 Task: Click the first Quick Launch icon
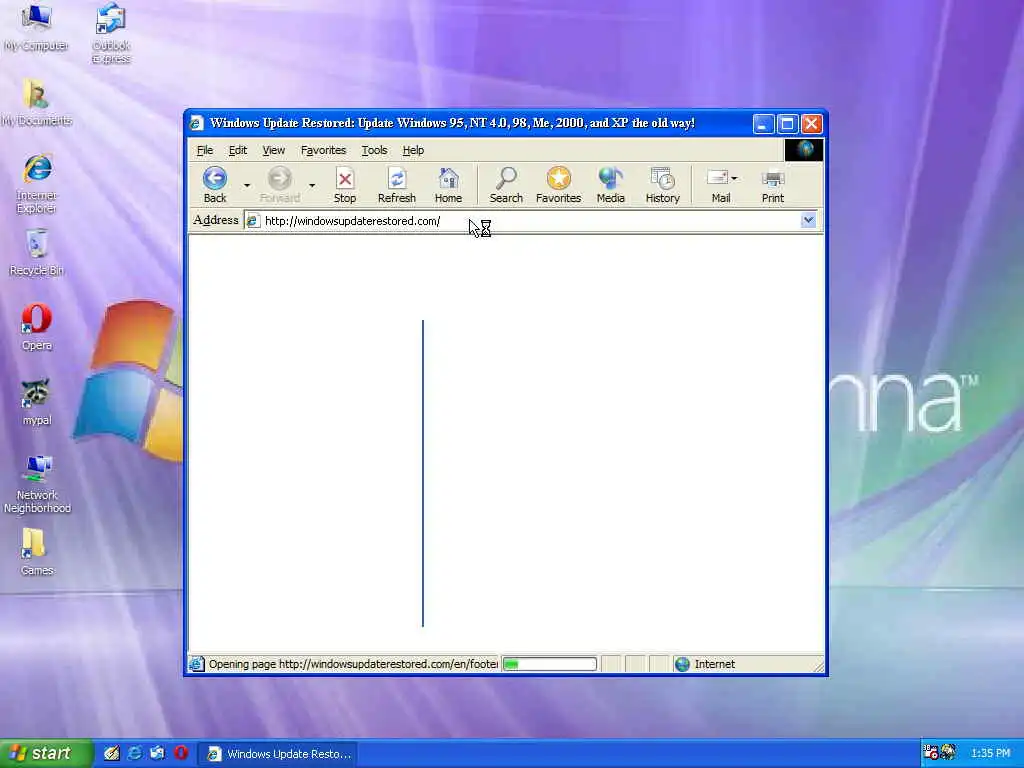[x=112, y=753]
